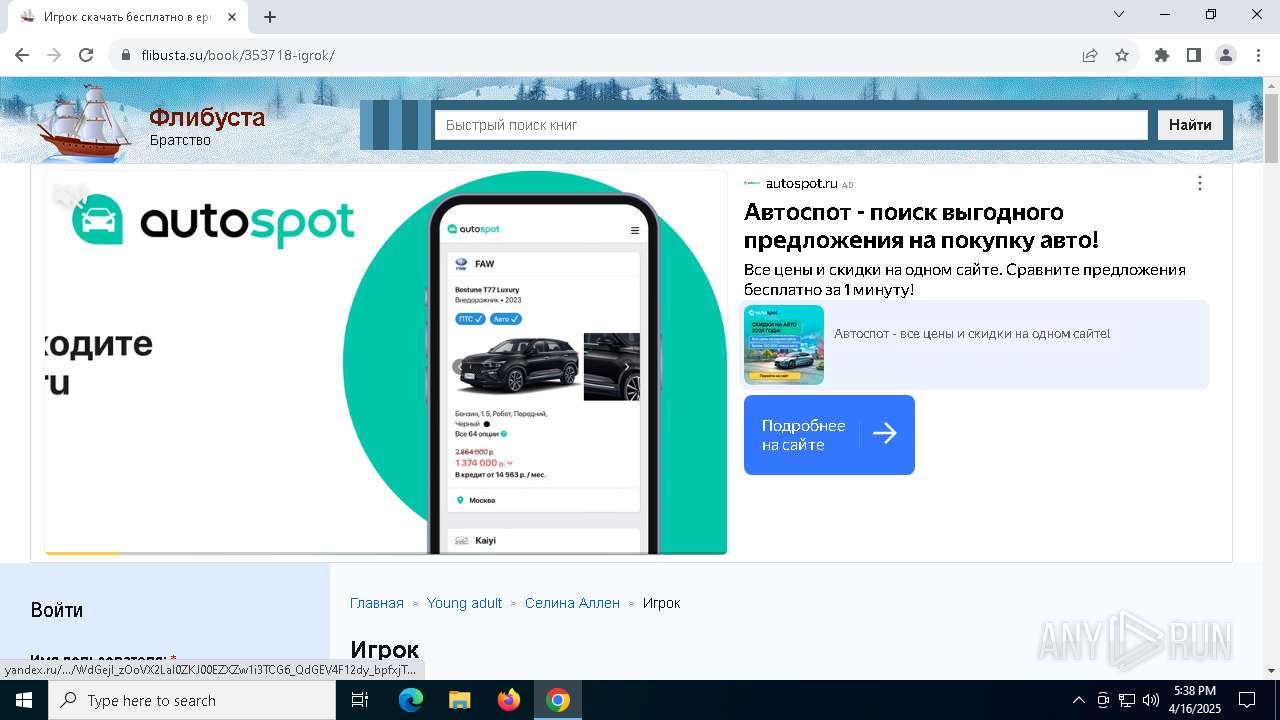Click the site lock icon in address bar
Screen dimensions: 1280x720
click(x=126, y=55)
